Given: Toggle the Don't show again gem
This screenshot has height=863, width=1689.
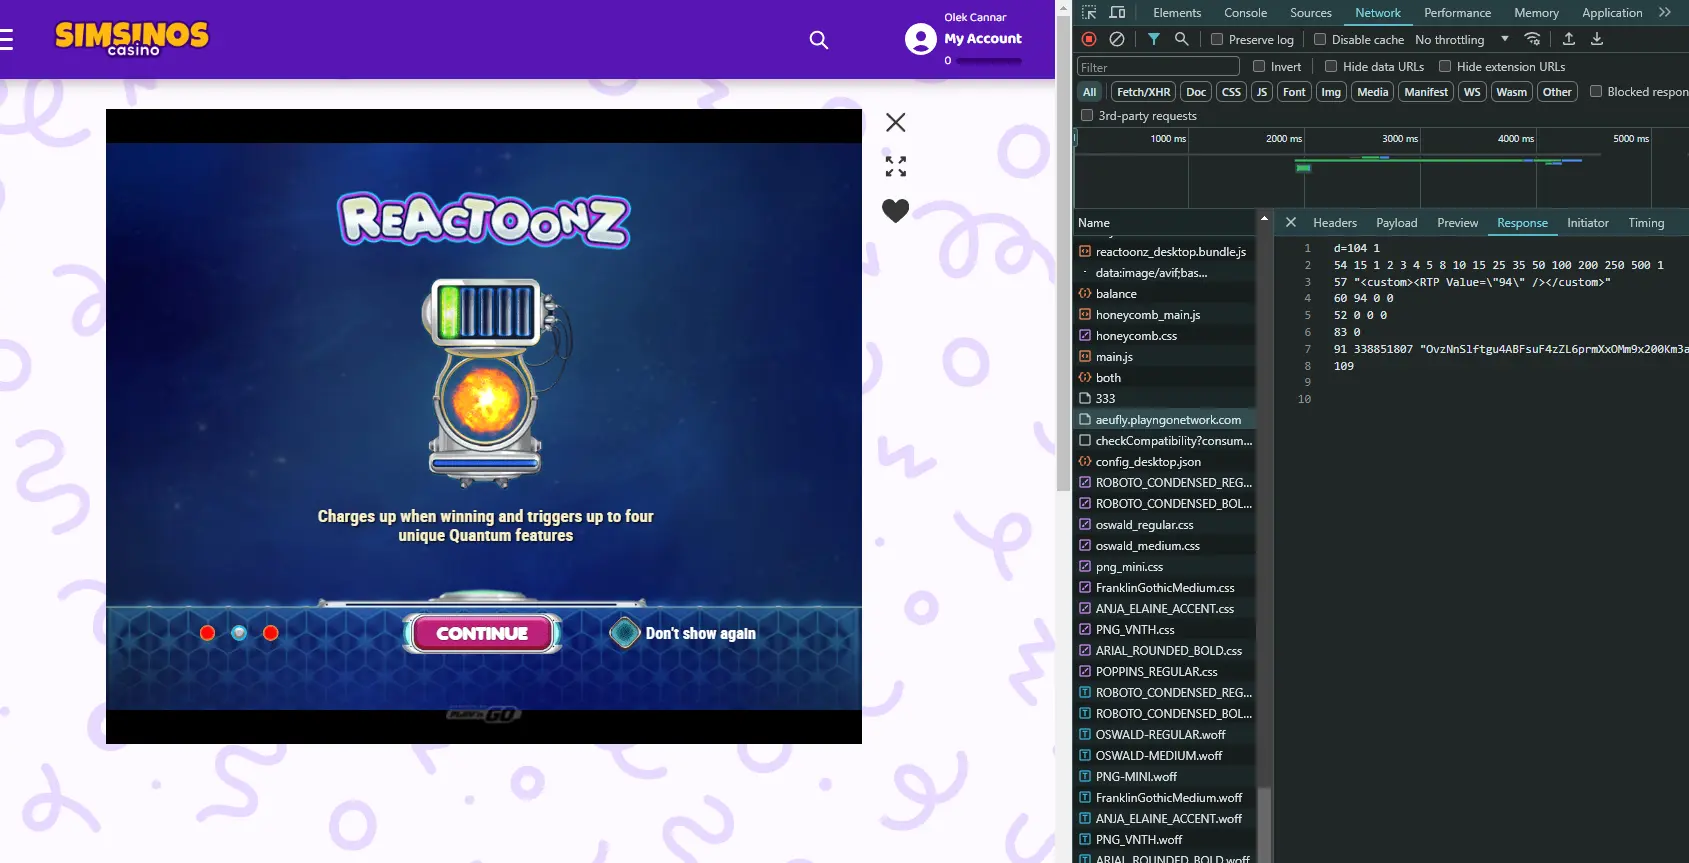Looking at the screenshot, I should [x=625, y=633].
